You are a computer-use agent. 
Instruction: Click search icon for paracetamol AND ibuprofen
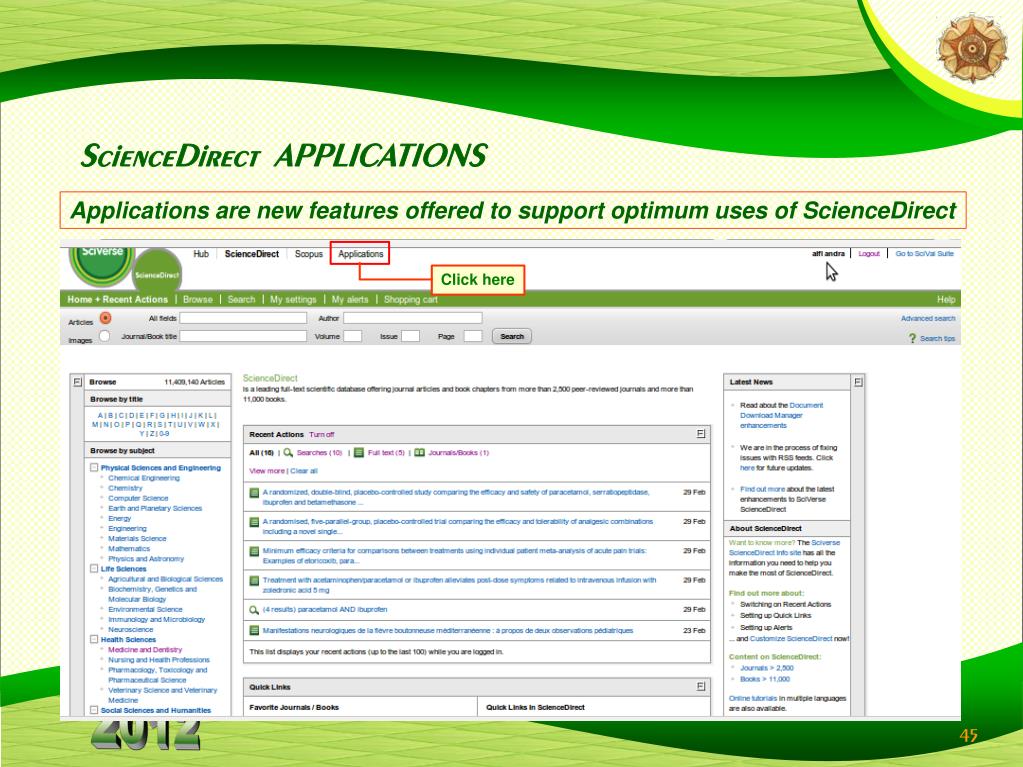click(x=254, y=610)
